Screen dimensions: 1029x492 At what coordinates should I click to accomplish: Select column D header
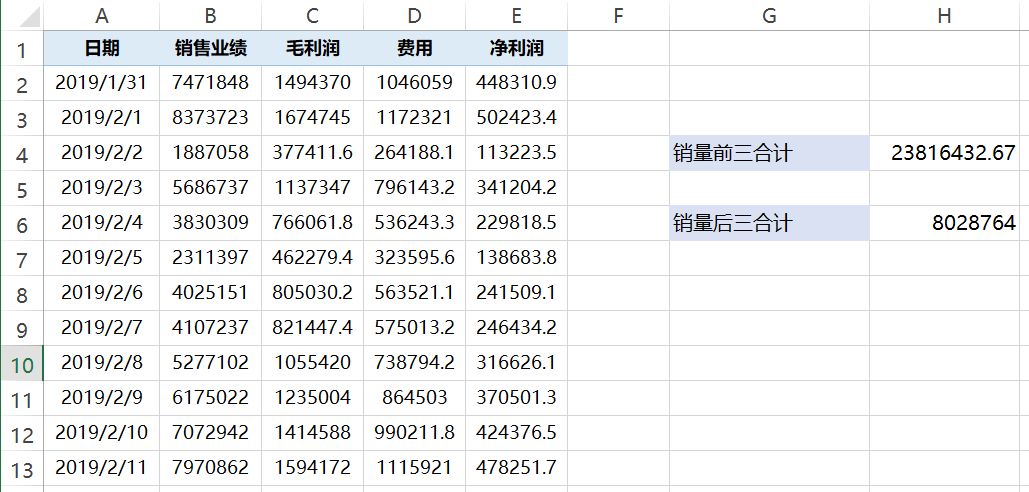[414, 16]
